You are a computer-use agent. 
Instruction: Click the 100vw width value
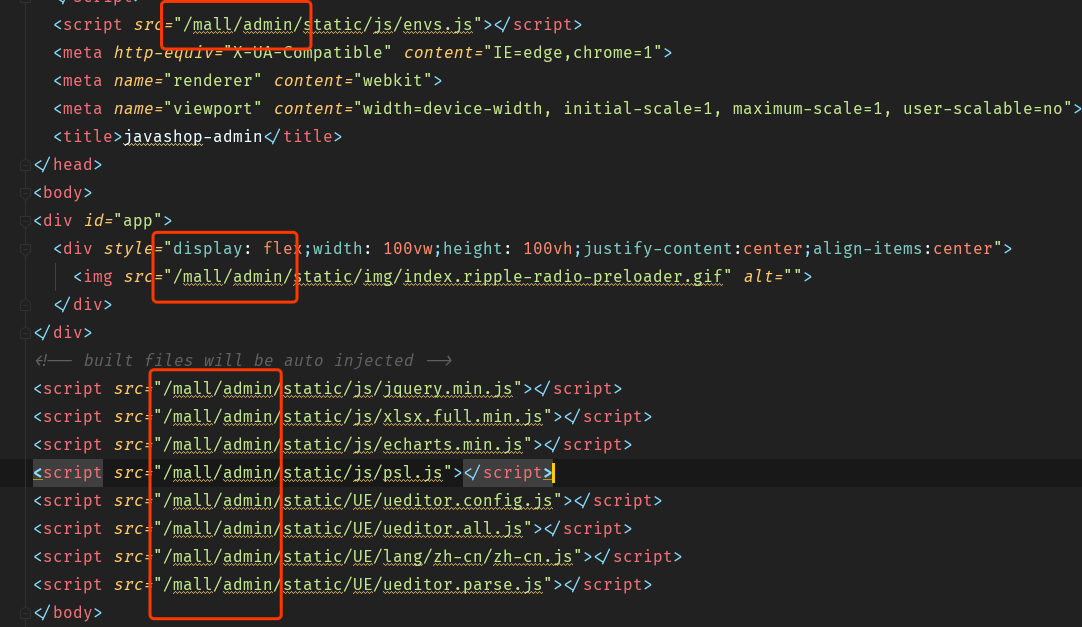tap(408, 249)
